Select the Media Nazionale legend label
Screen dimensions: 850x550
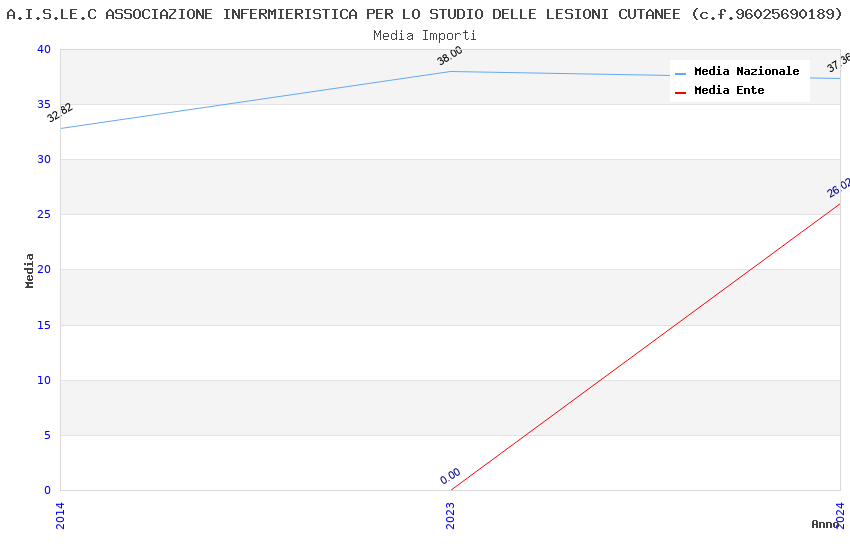746,72
